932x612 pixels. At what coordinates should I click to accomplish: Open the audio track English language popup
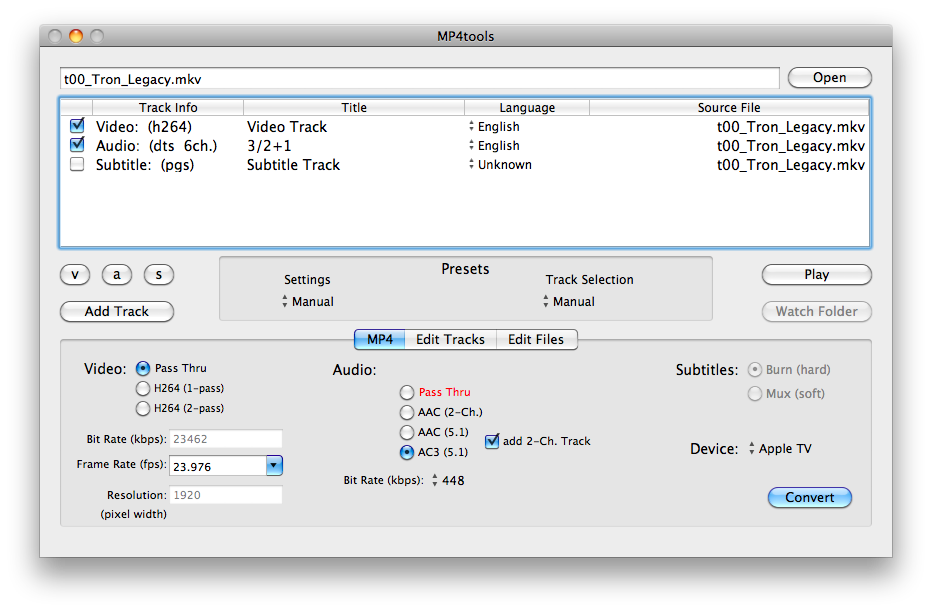[495, 146]
